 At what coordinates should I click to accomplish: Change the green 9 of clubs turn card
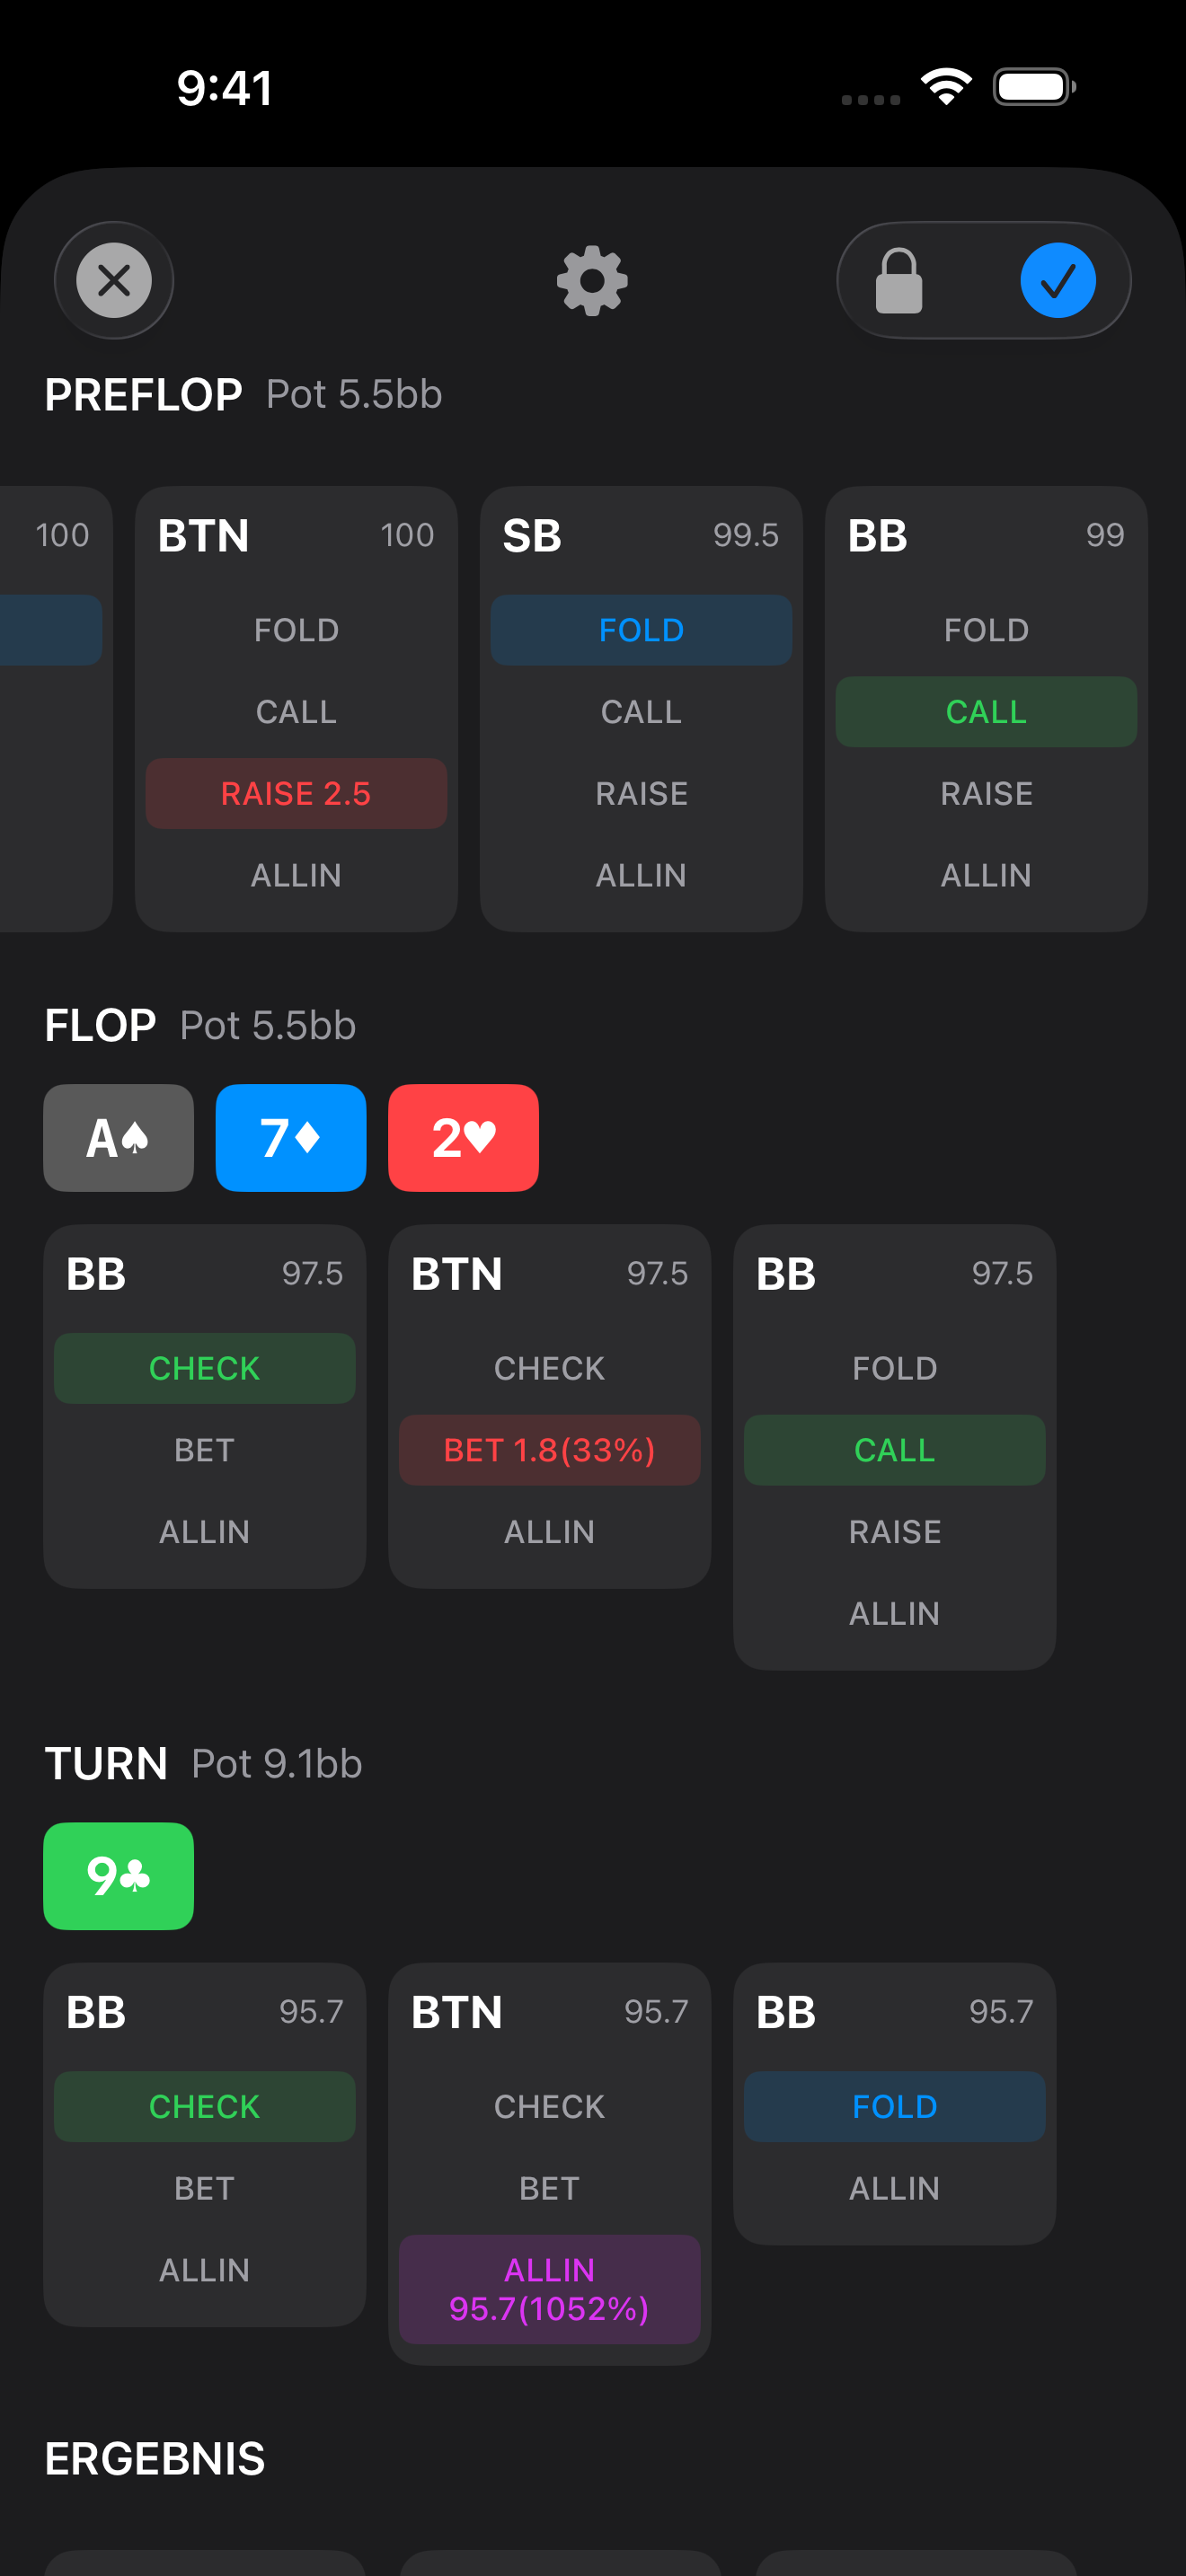point(118,1876)
